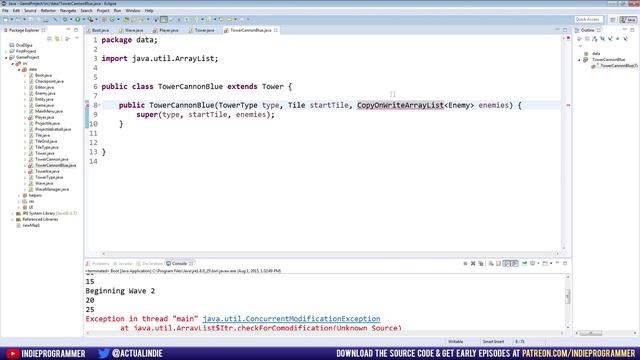Viewport: 640px width, 360px height.
Task: Click the Open Type toolbar icon
Action: (126, 19)
